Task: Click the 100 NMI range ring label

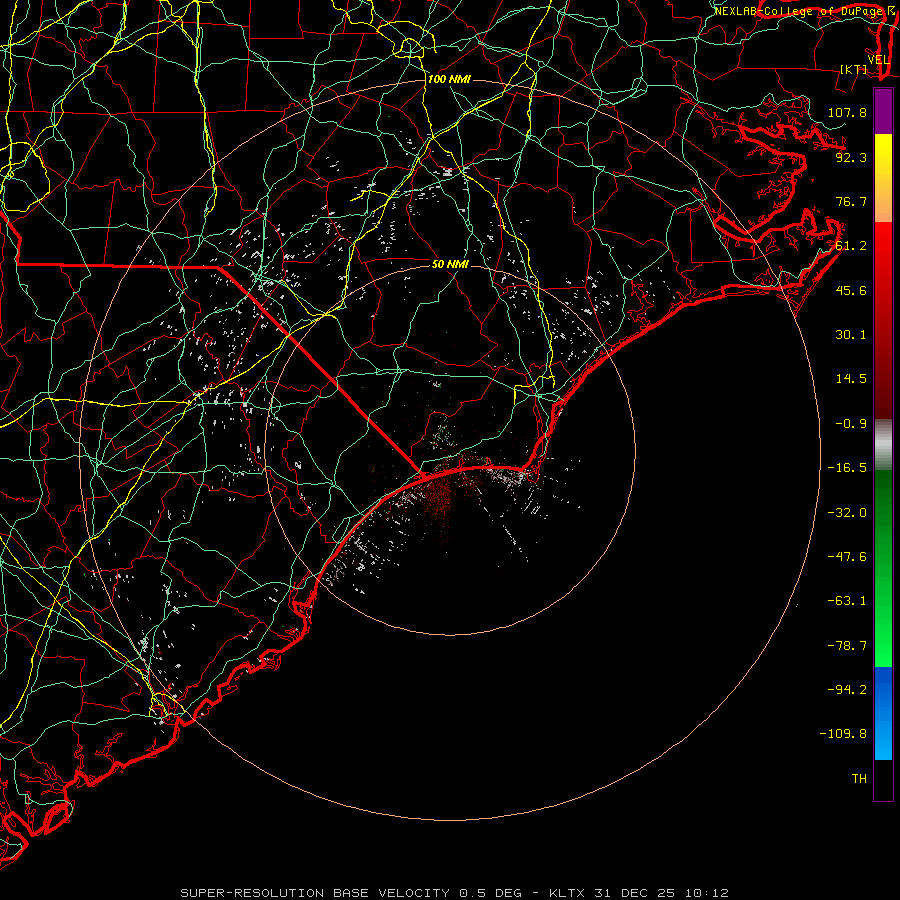Action: point(449,79)
